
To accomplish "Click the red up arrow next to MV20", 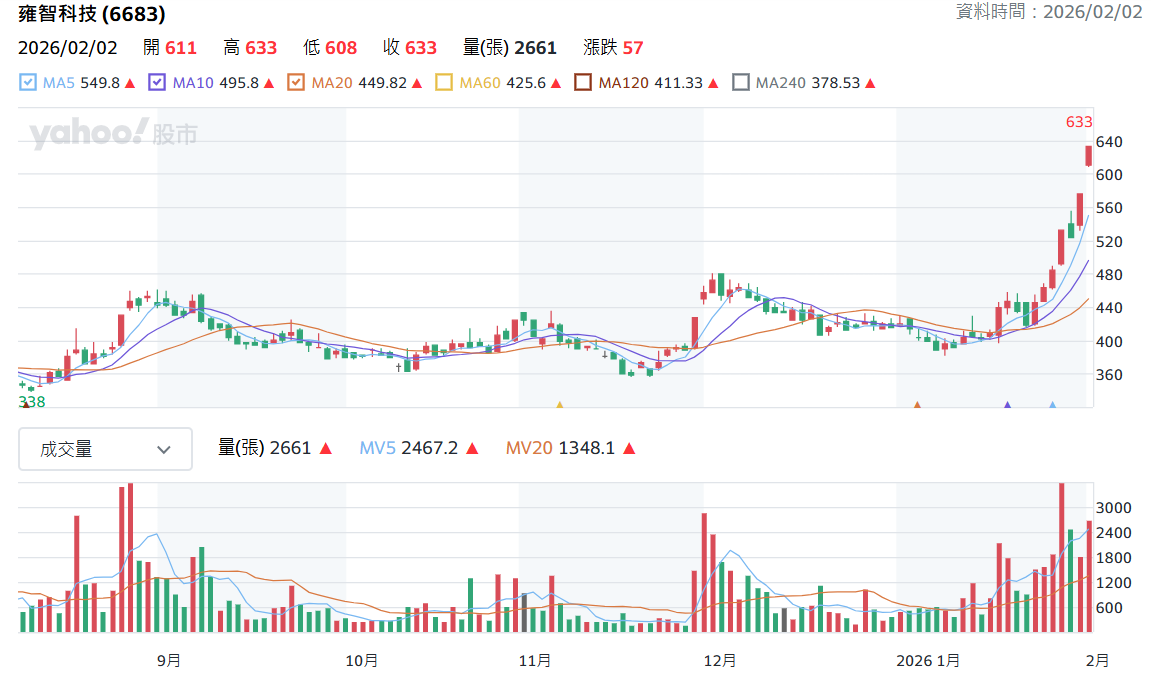I will click(629, 449).
